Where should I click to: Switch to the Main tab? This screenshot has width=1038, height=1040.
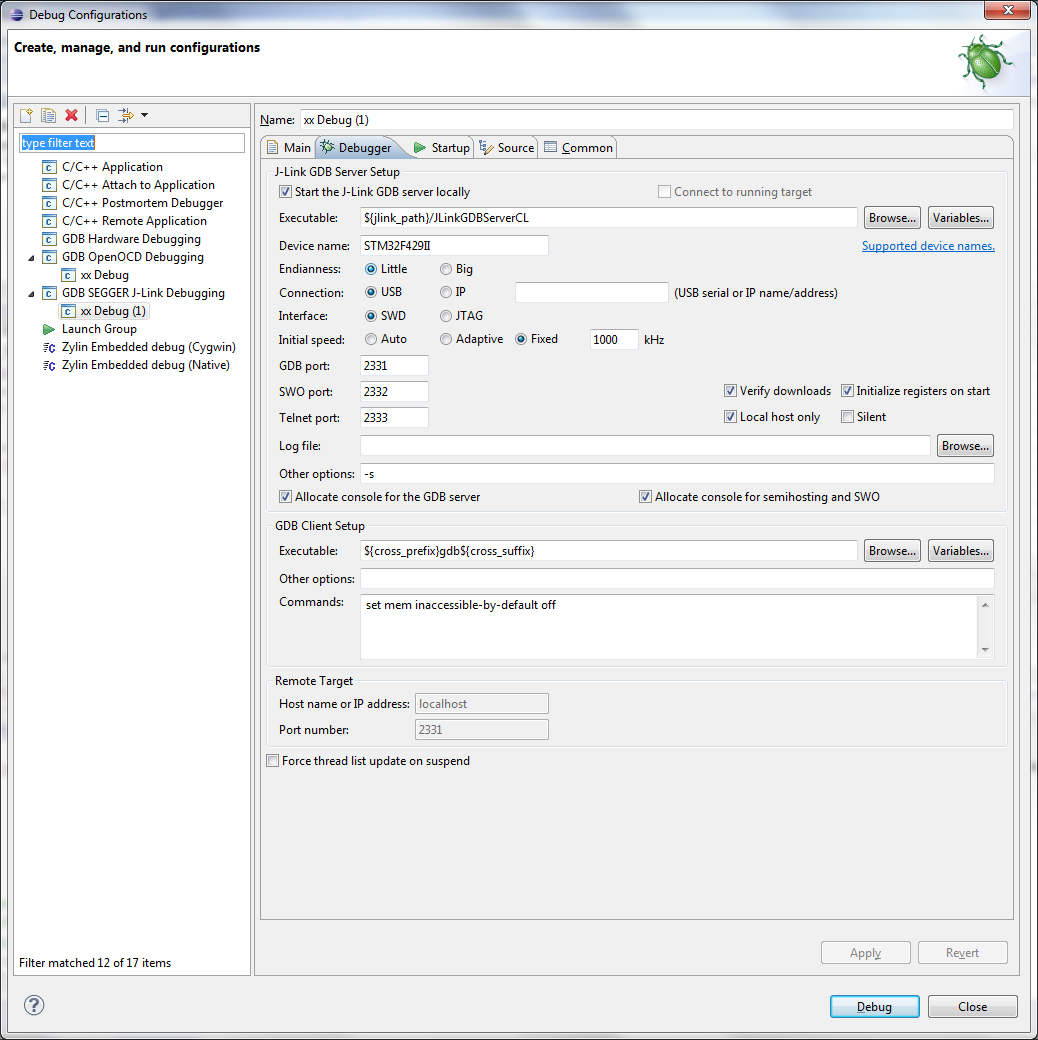[289, 148]
